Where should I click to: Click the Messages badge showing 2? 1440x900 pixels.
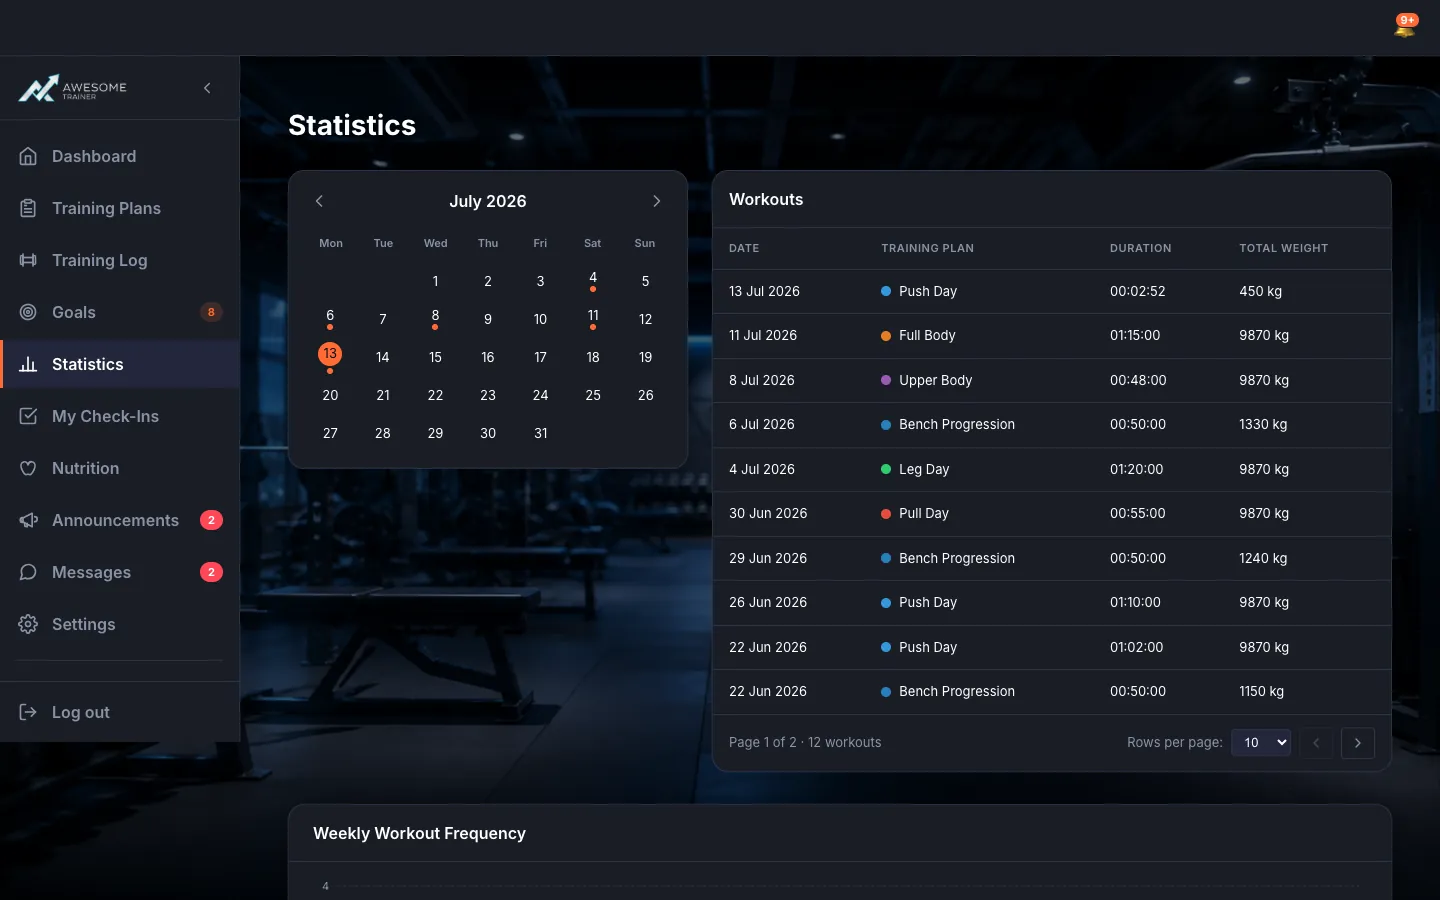pos(211,572)
